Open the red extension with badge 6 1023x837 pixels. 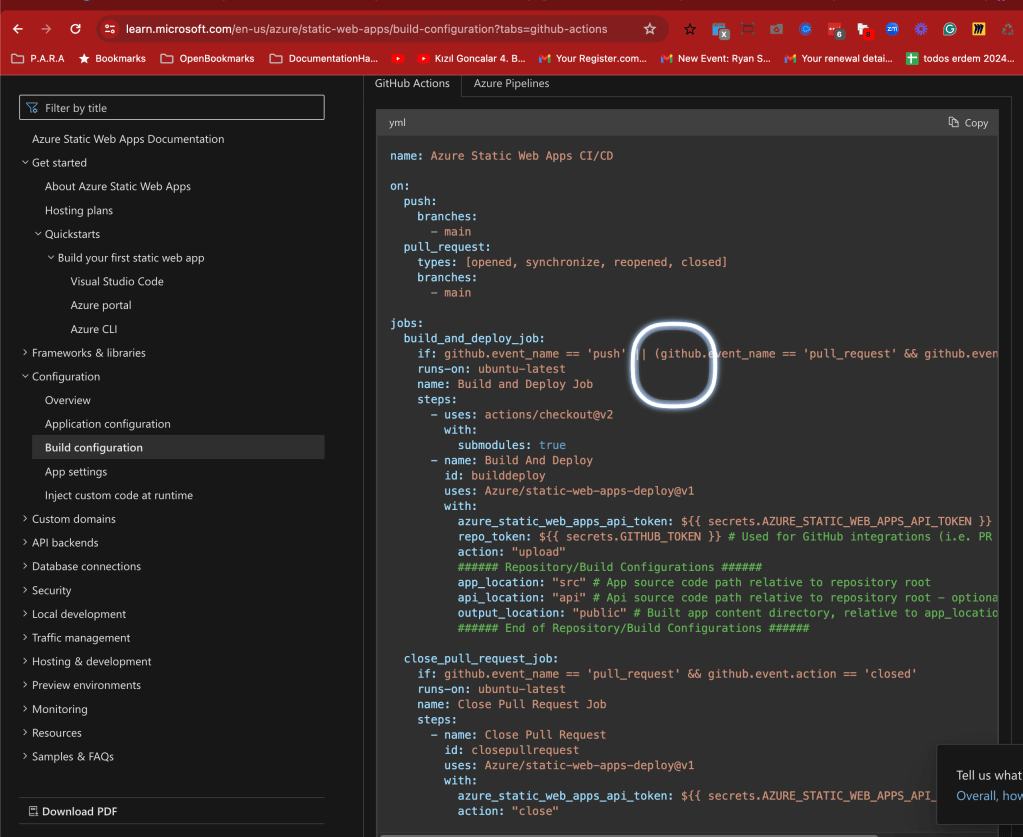(835, 30)
